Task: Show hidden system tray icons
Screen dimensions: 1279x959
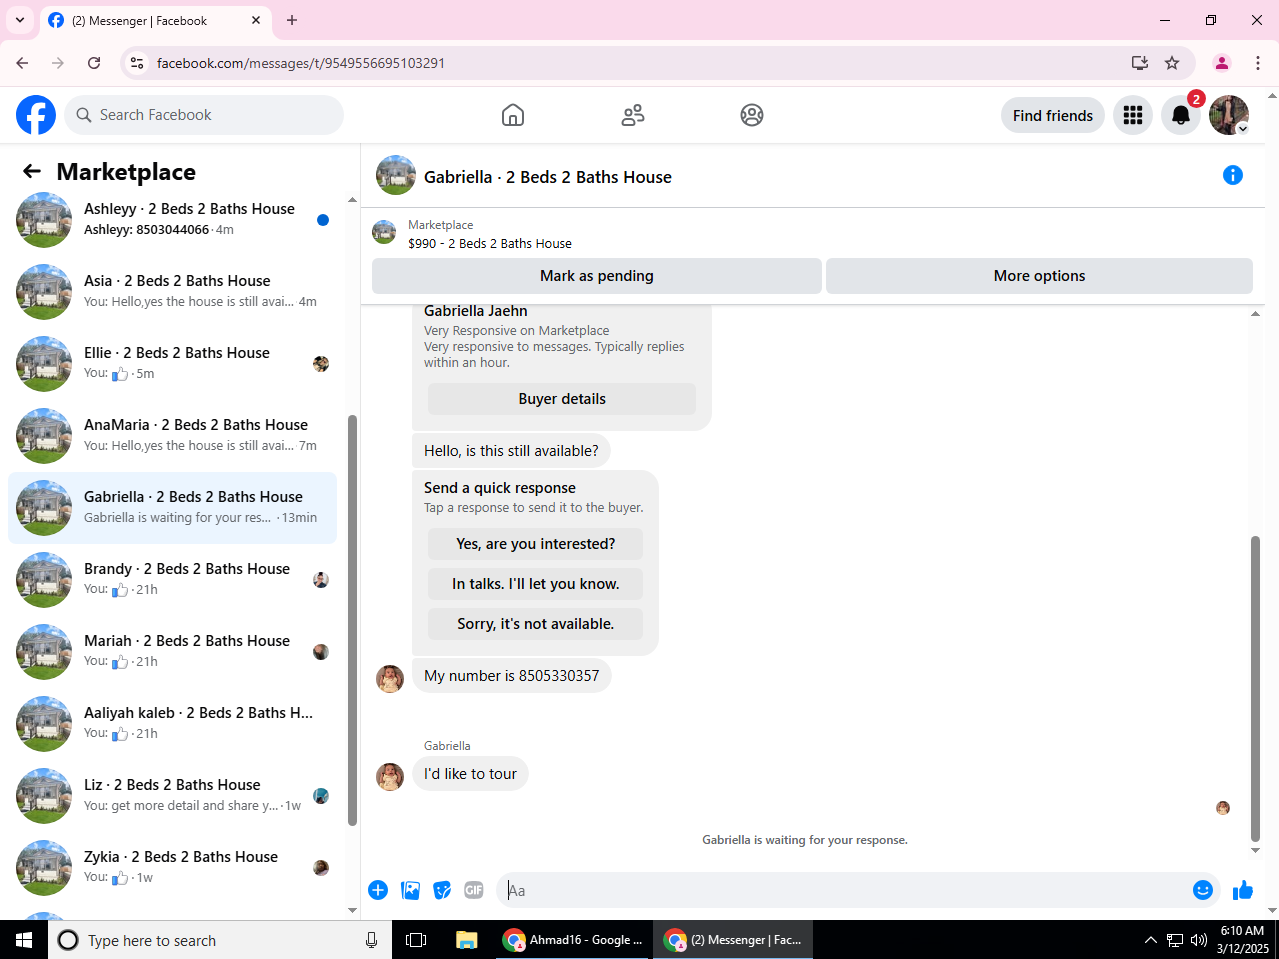Action: coord(1150,940)
